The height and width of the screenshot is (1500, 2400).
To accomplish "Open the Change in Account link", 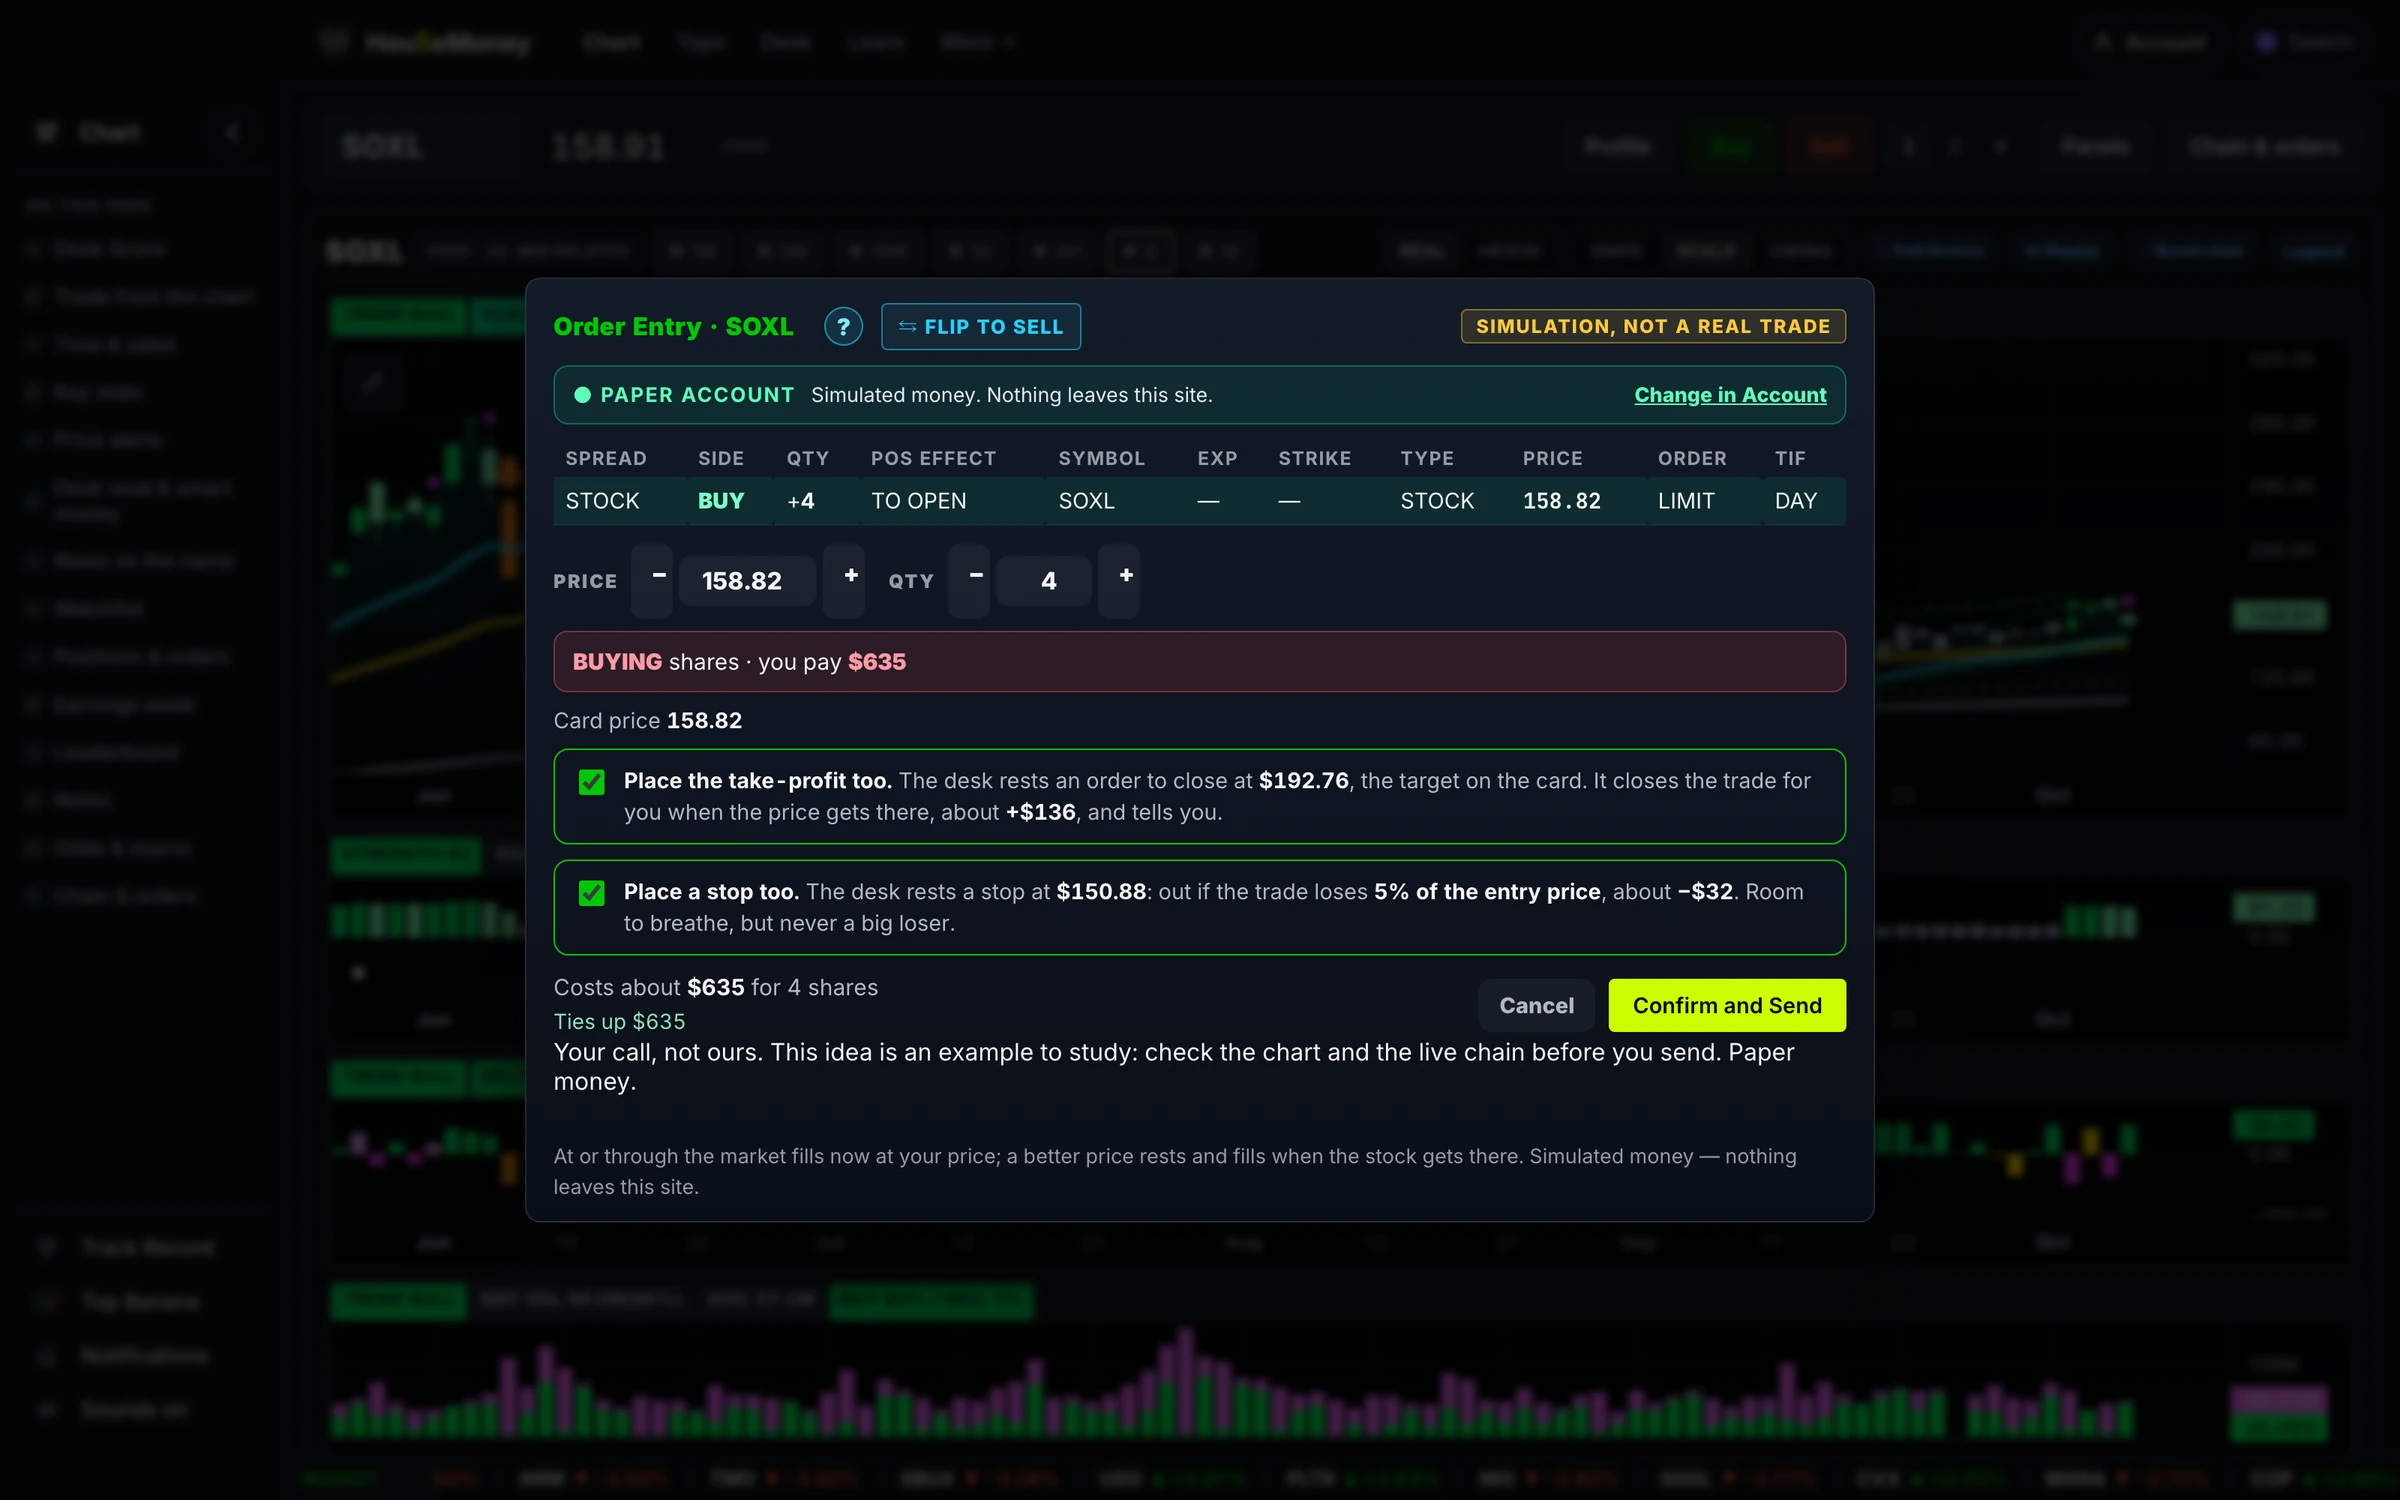I will point(1730,395).
